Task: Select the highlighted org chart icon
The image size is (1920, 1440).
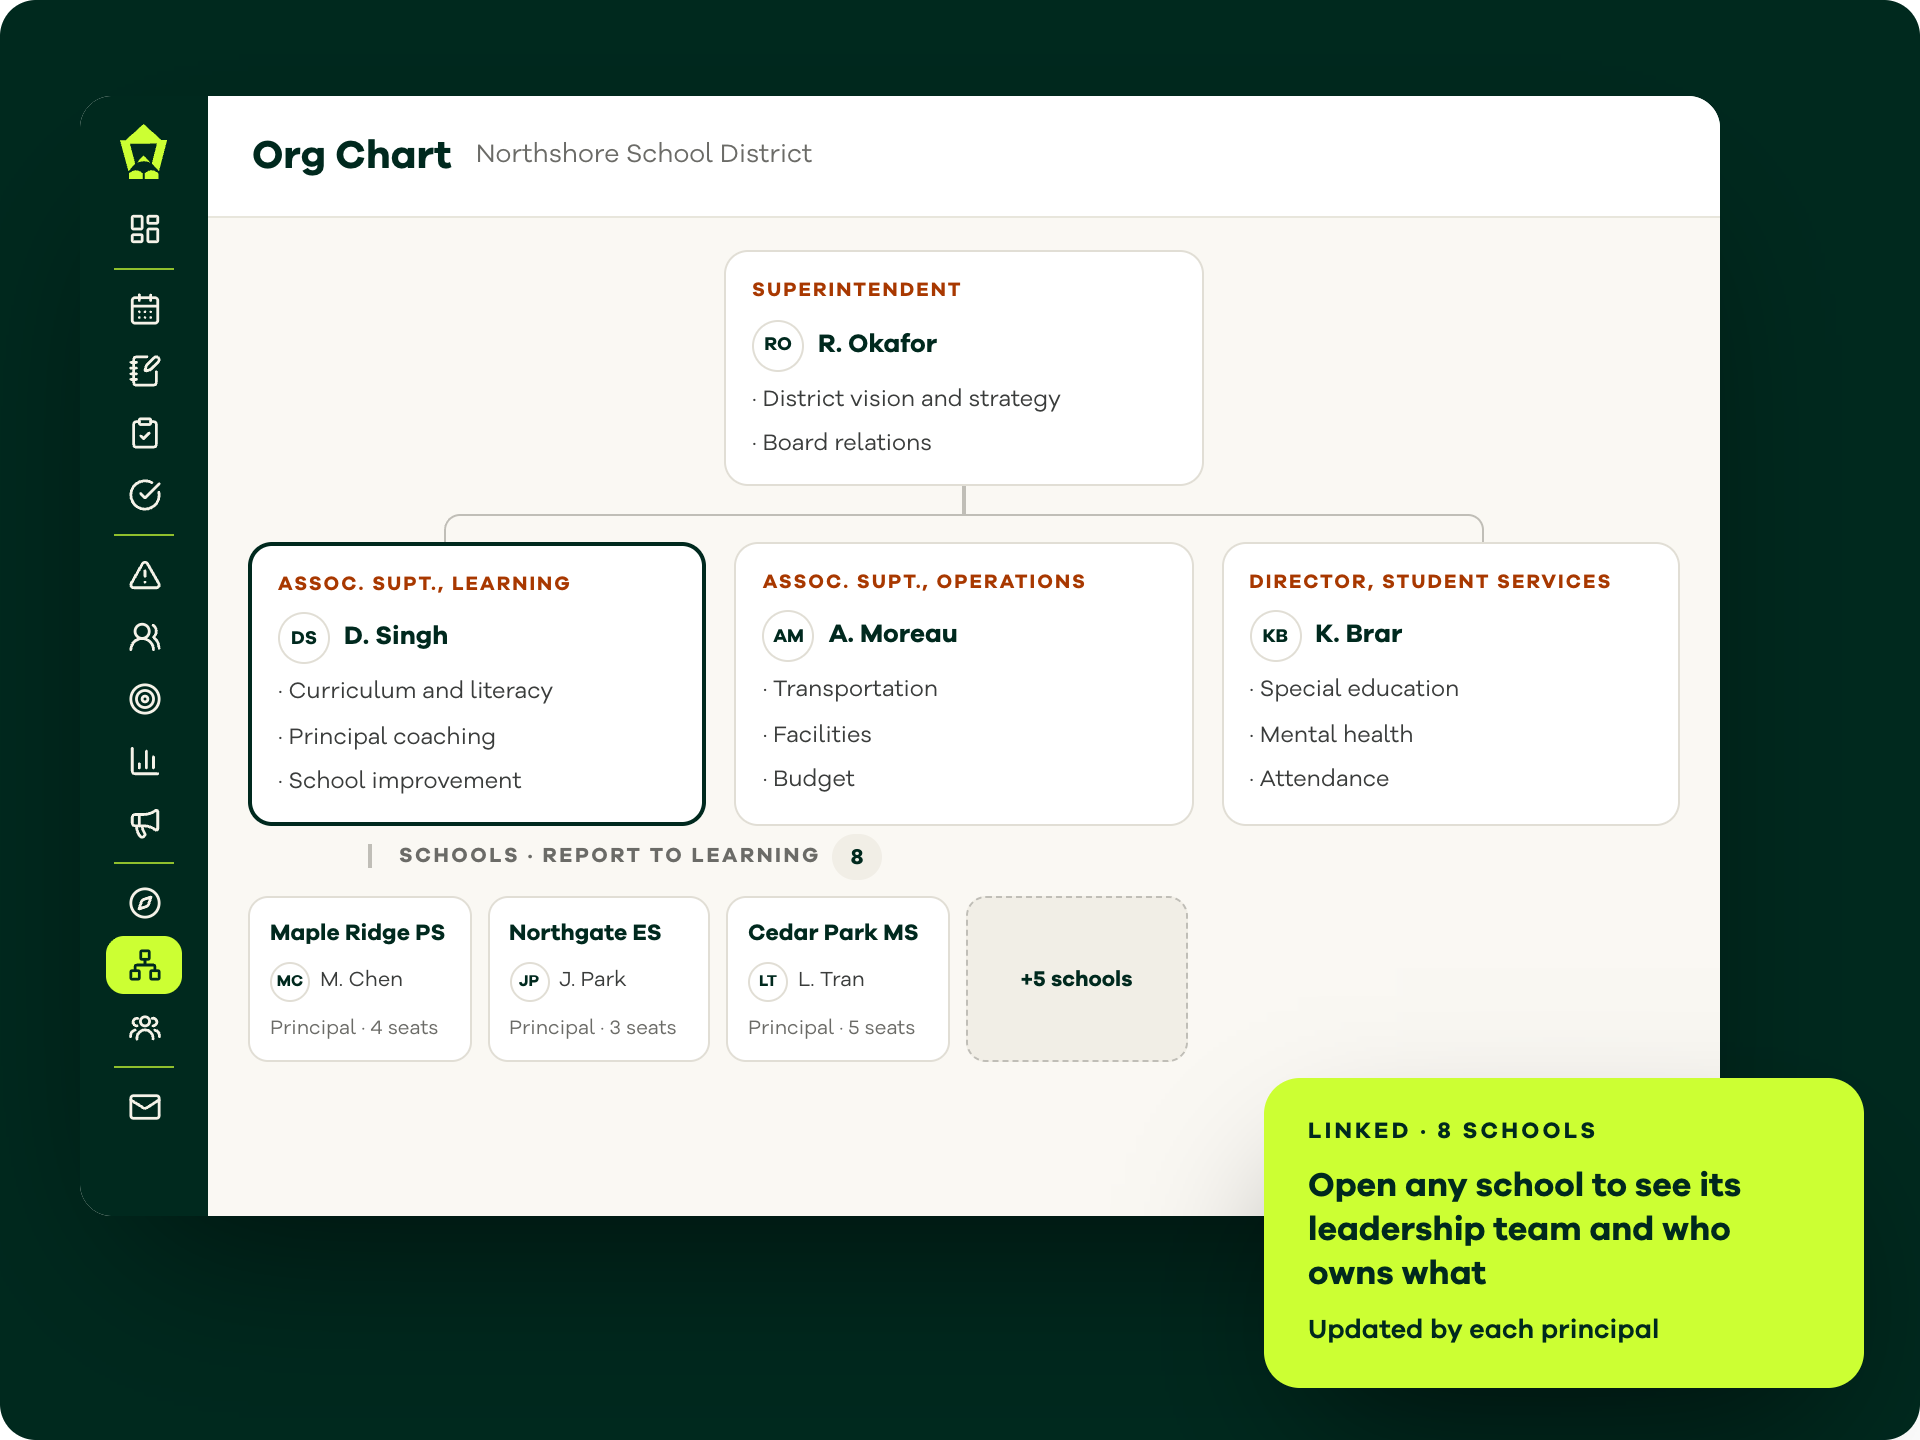Action: click(144, 965)
